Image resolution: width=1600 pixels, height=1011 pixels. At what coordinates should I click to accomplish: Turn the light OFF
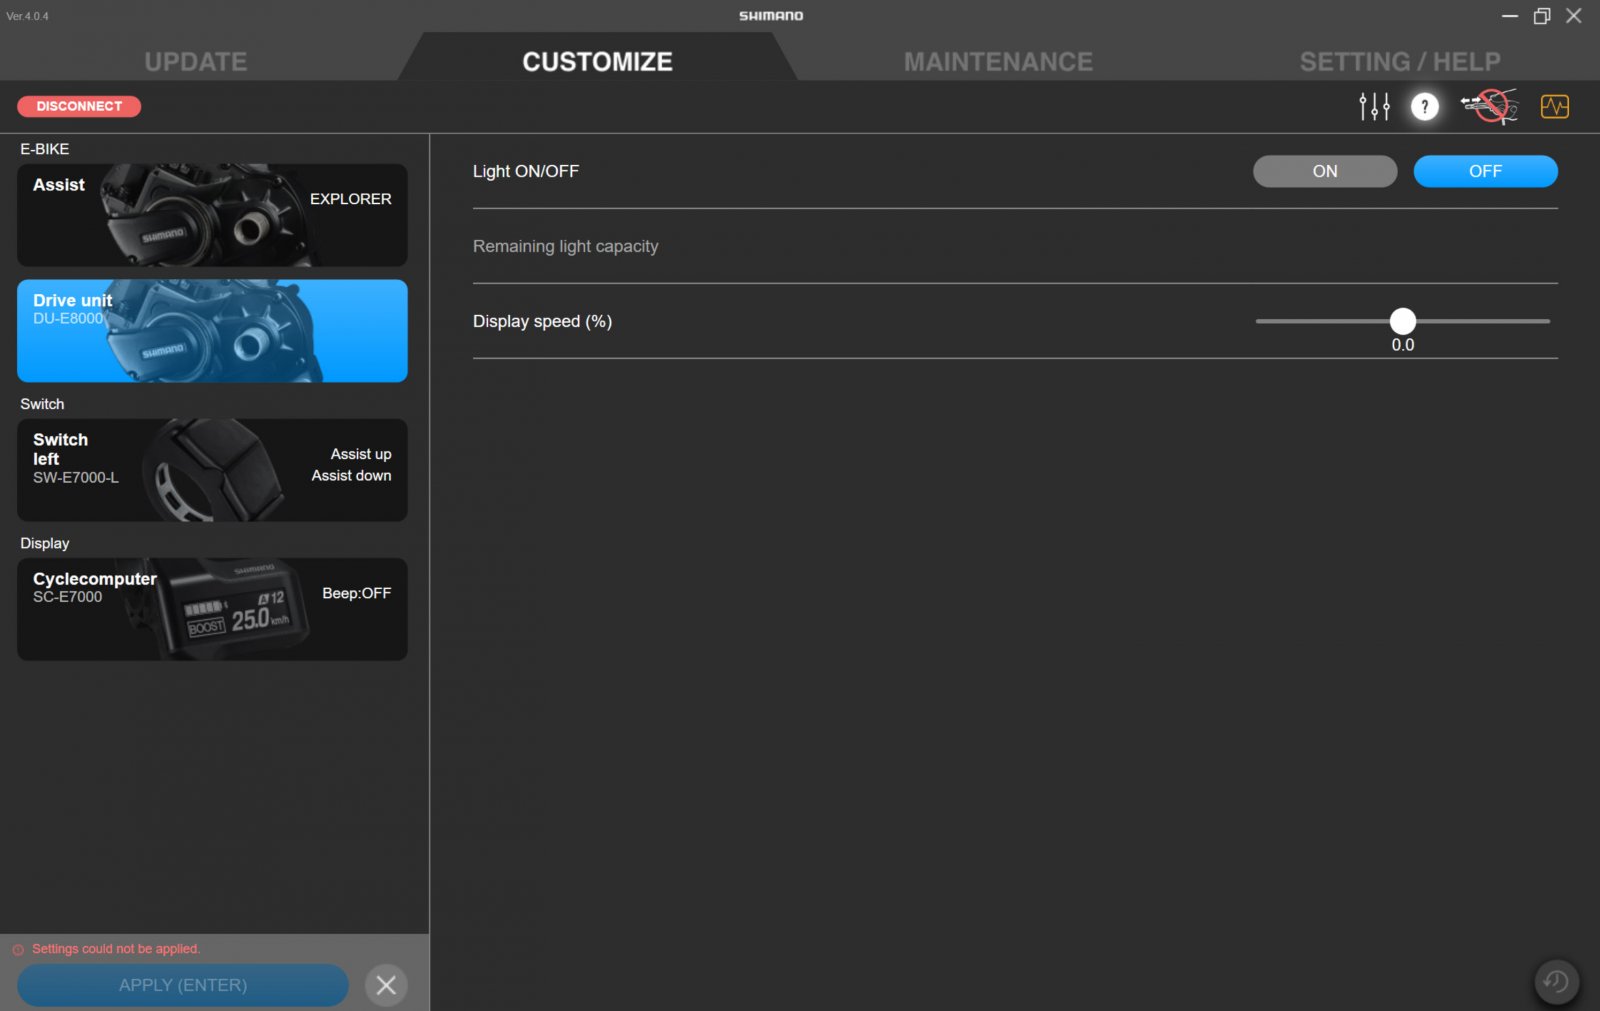tap(1485, 171)
